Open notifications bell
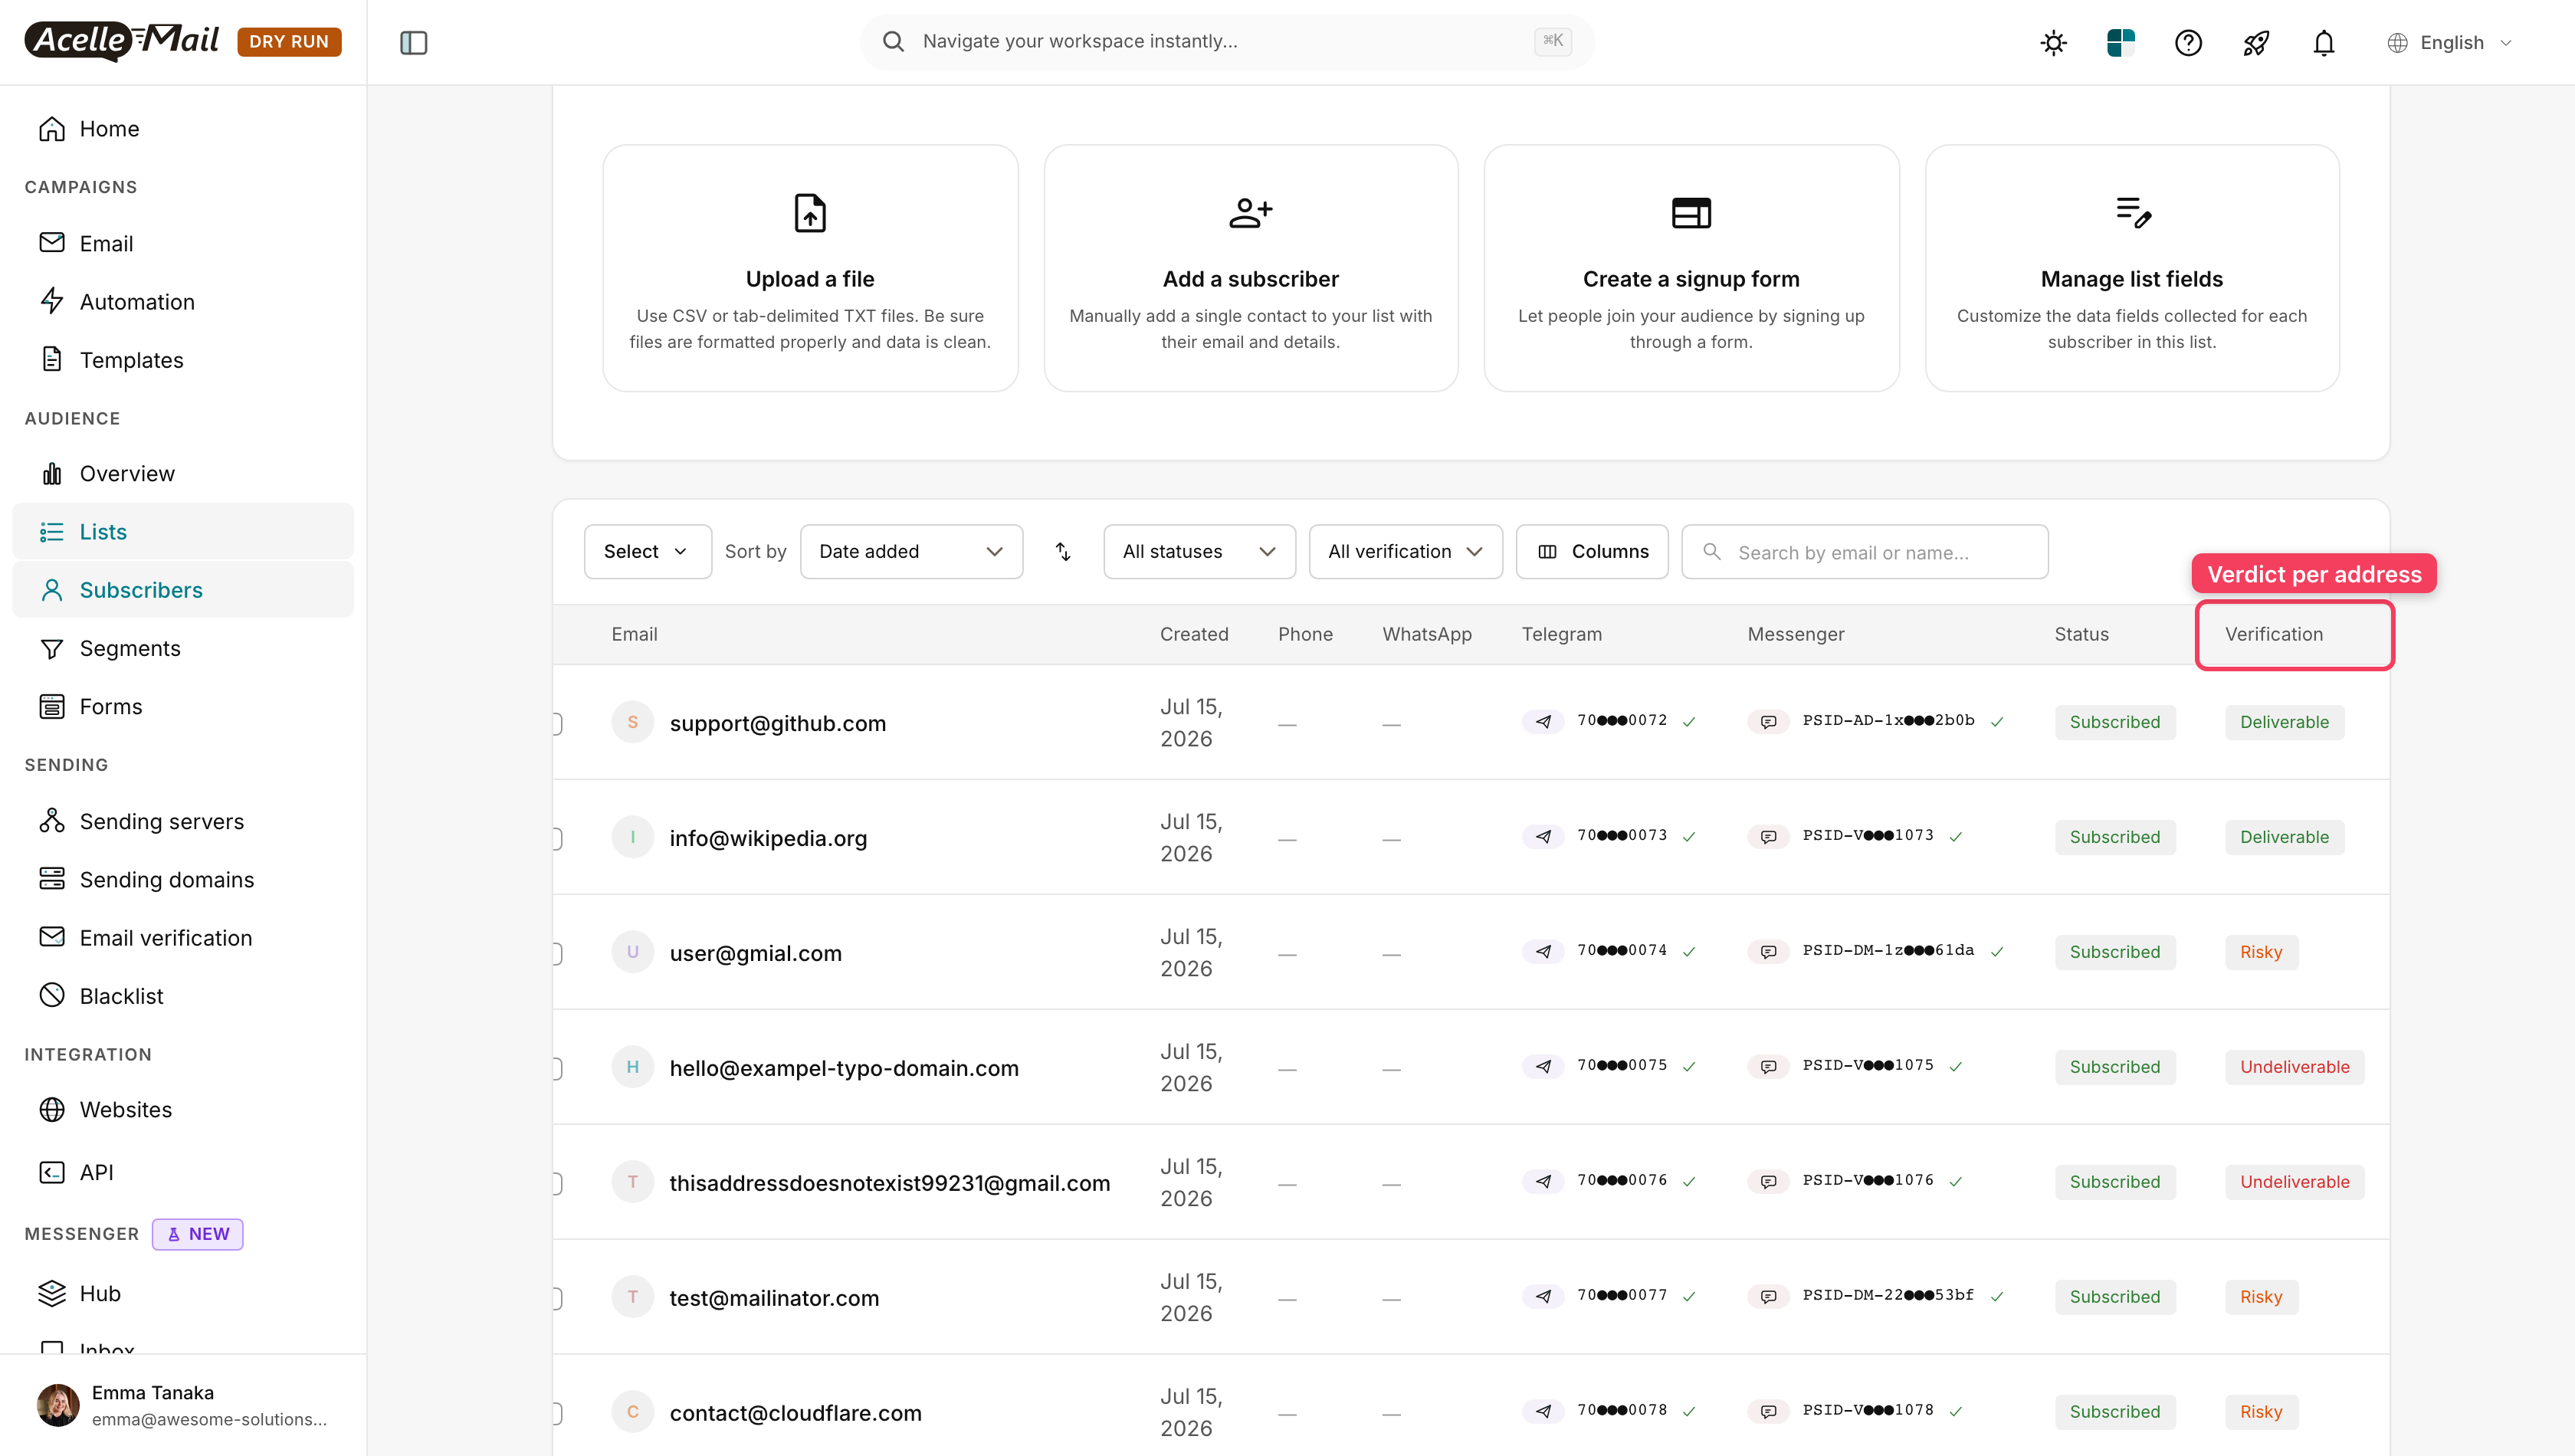 tap(2324, 42)
